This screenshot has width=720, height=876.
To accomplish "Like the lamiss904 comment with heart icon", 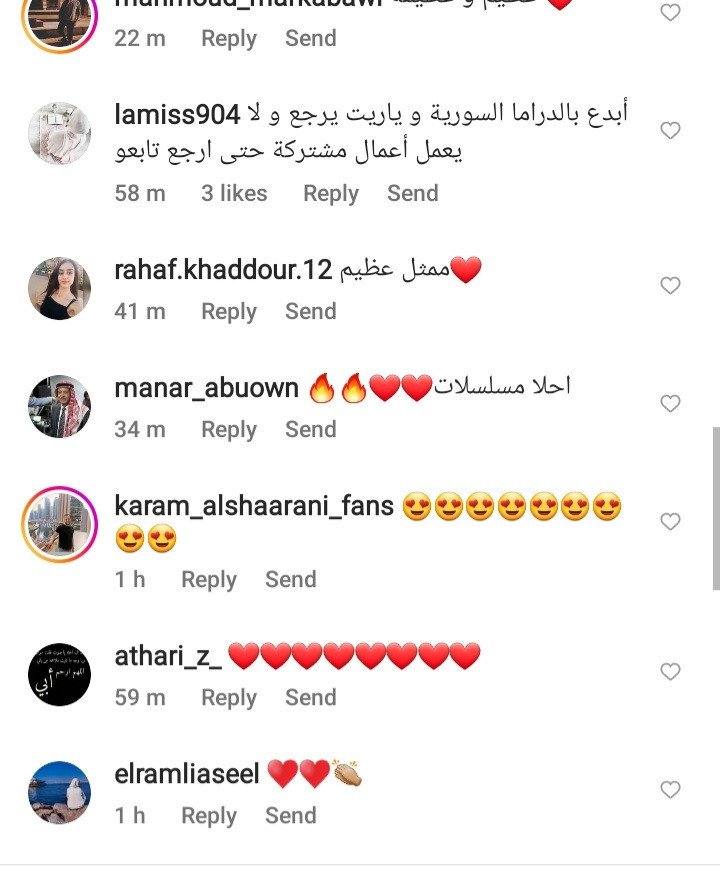I will 670,130.
